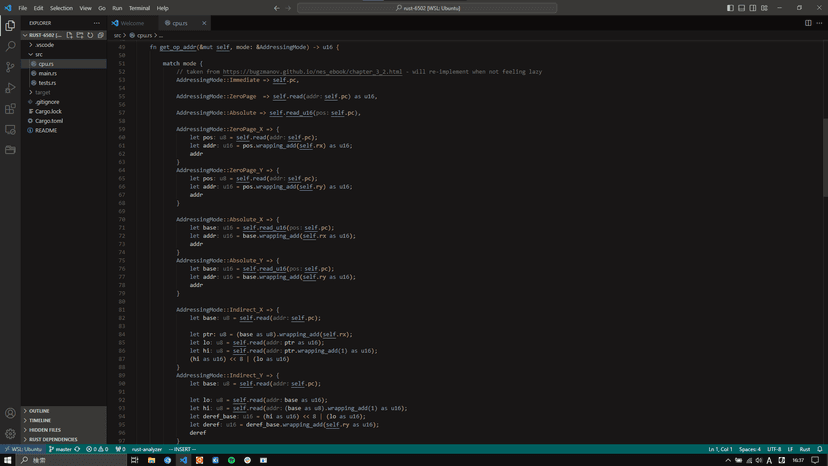The image size is (828, 466).
Task: Open the Terminal menu
Action: (139, 8)
